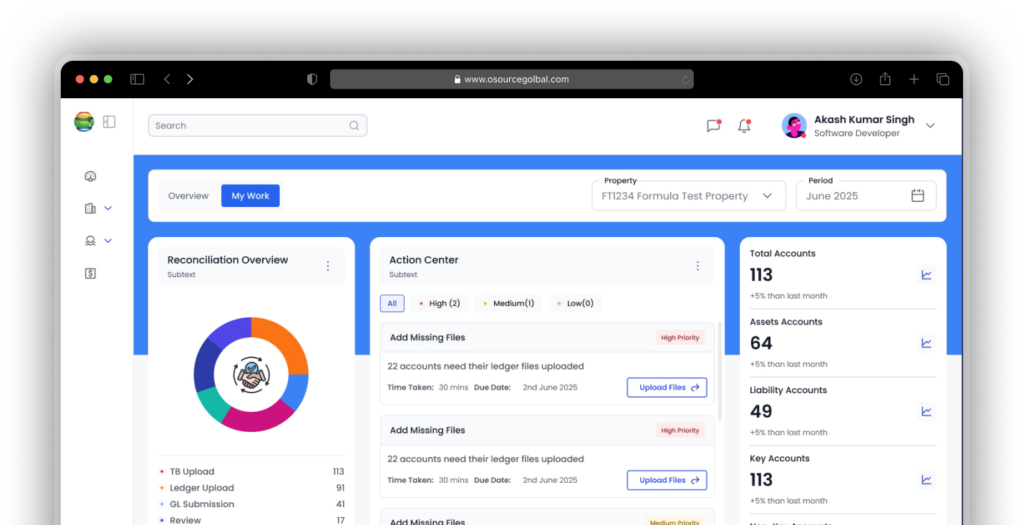Click the Liability Accounts trend chart icon
This screenshot has width=1024, height=525.
[926, 411]
